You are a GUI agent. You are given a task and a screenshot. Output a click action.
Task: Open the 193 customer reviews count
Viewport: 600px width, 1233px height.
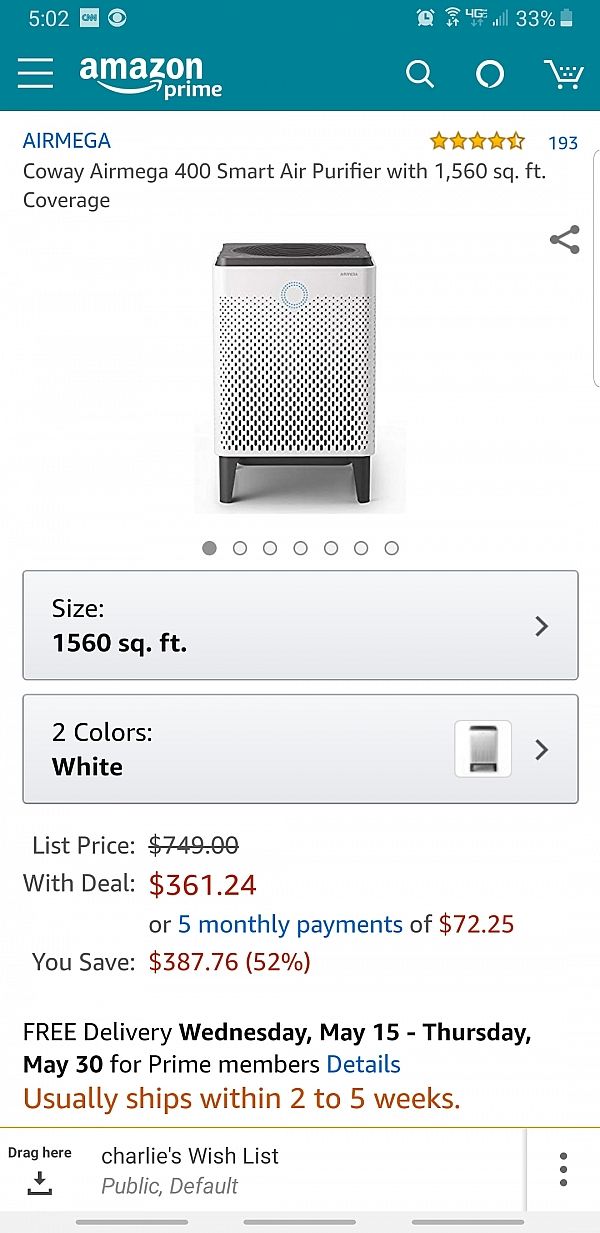pos(563,143)
